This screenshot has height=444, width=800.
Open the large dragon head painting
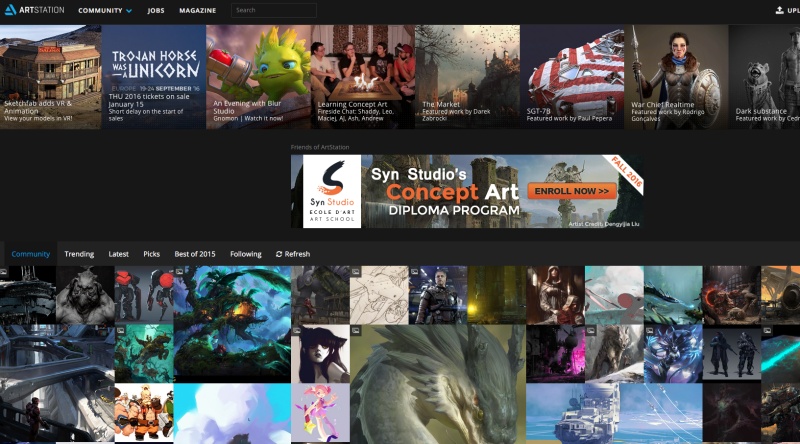[x=438, y=384]
